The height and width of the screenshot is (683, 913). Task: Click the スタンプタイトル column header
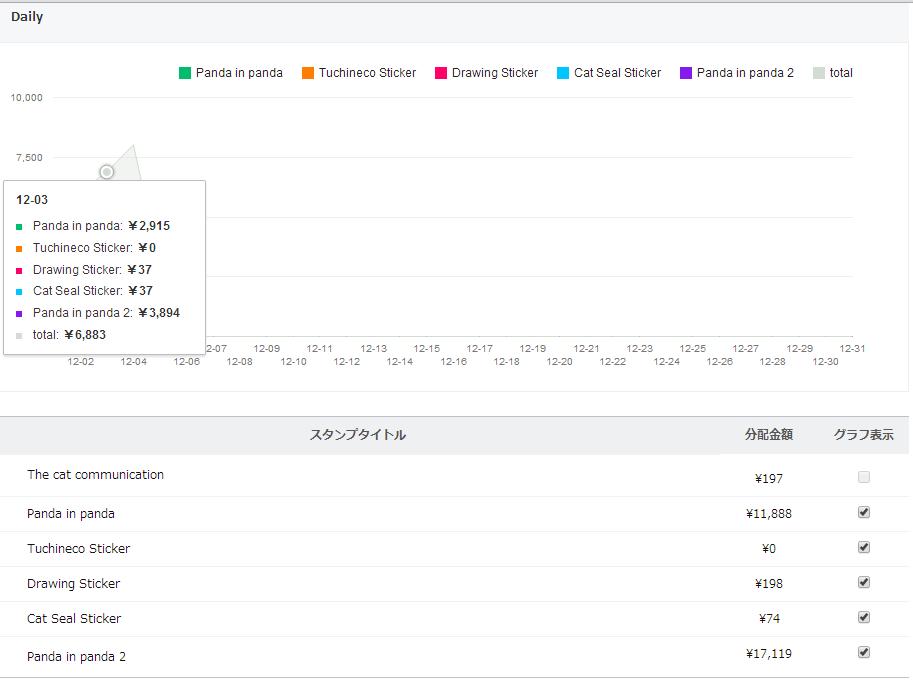(358, 435)
